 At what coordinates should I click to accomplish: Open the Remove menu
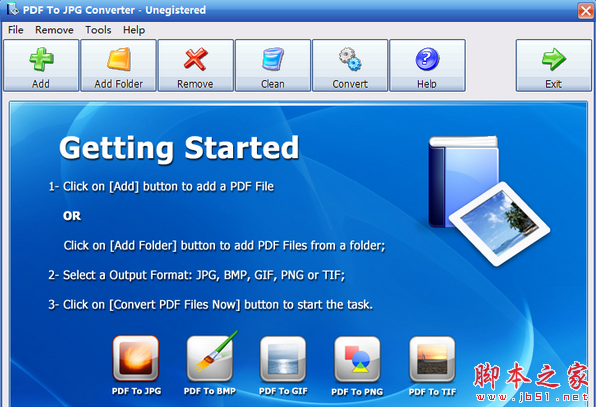point(54,30)
